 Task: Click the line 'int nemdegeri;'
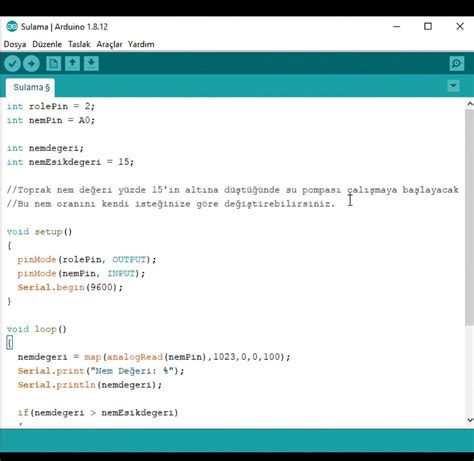point(45,148)
